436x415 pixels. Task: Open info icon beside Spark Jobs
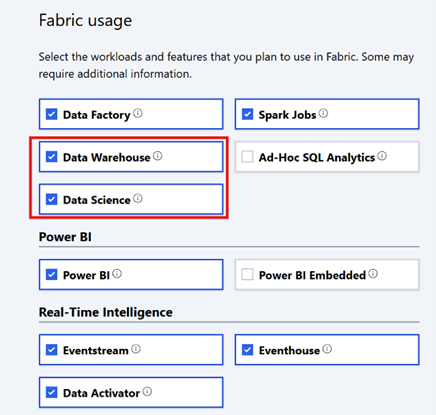point(323,113)
